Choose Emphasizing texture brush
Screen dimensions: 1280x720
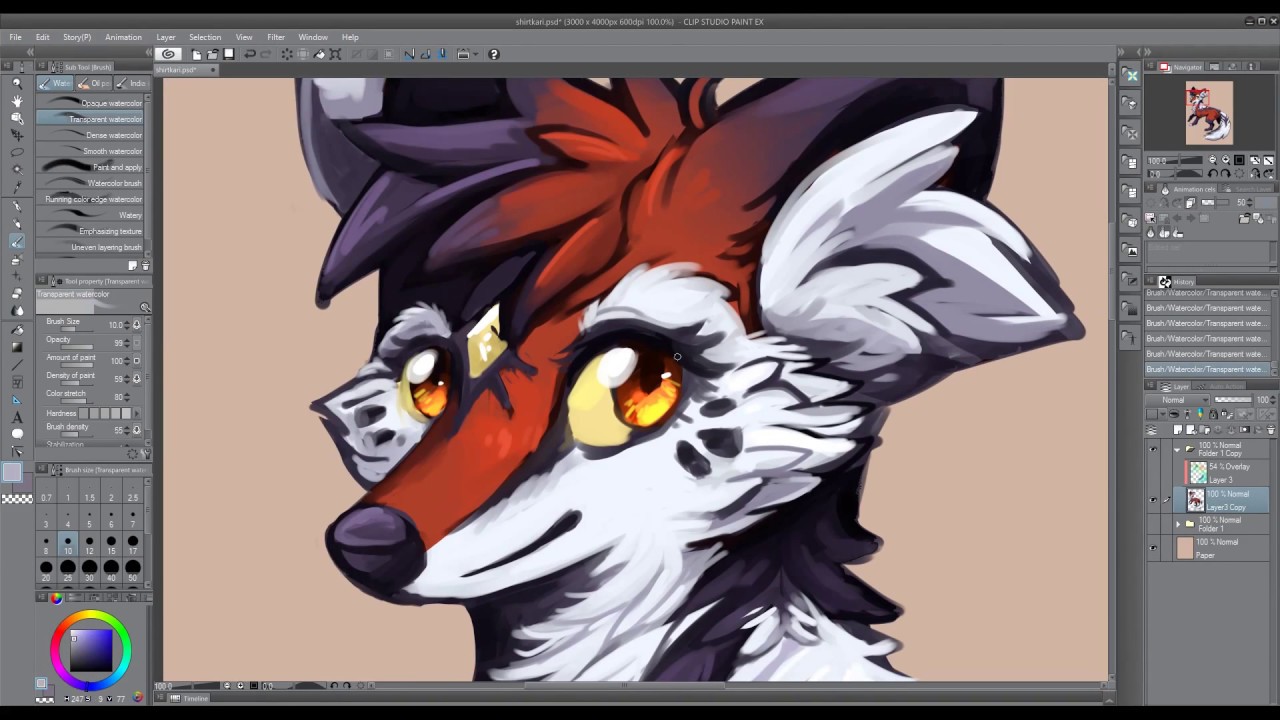(92, 231)
